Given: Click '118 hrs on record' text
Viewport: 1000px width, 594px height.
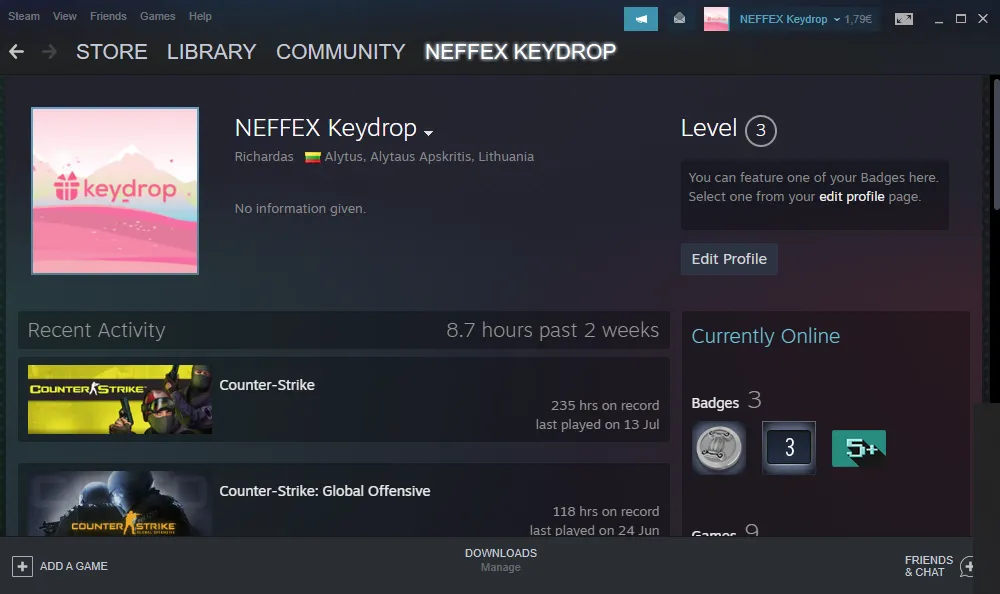Looking at the screenshot, I should 605,512.
